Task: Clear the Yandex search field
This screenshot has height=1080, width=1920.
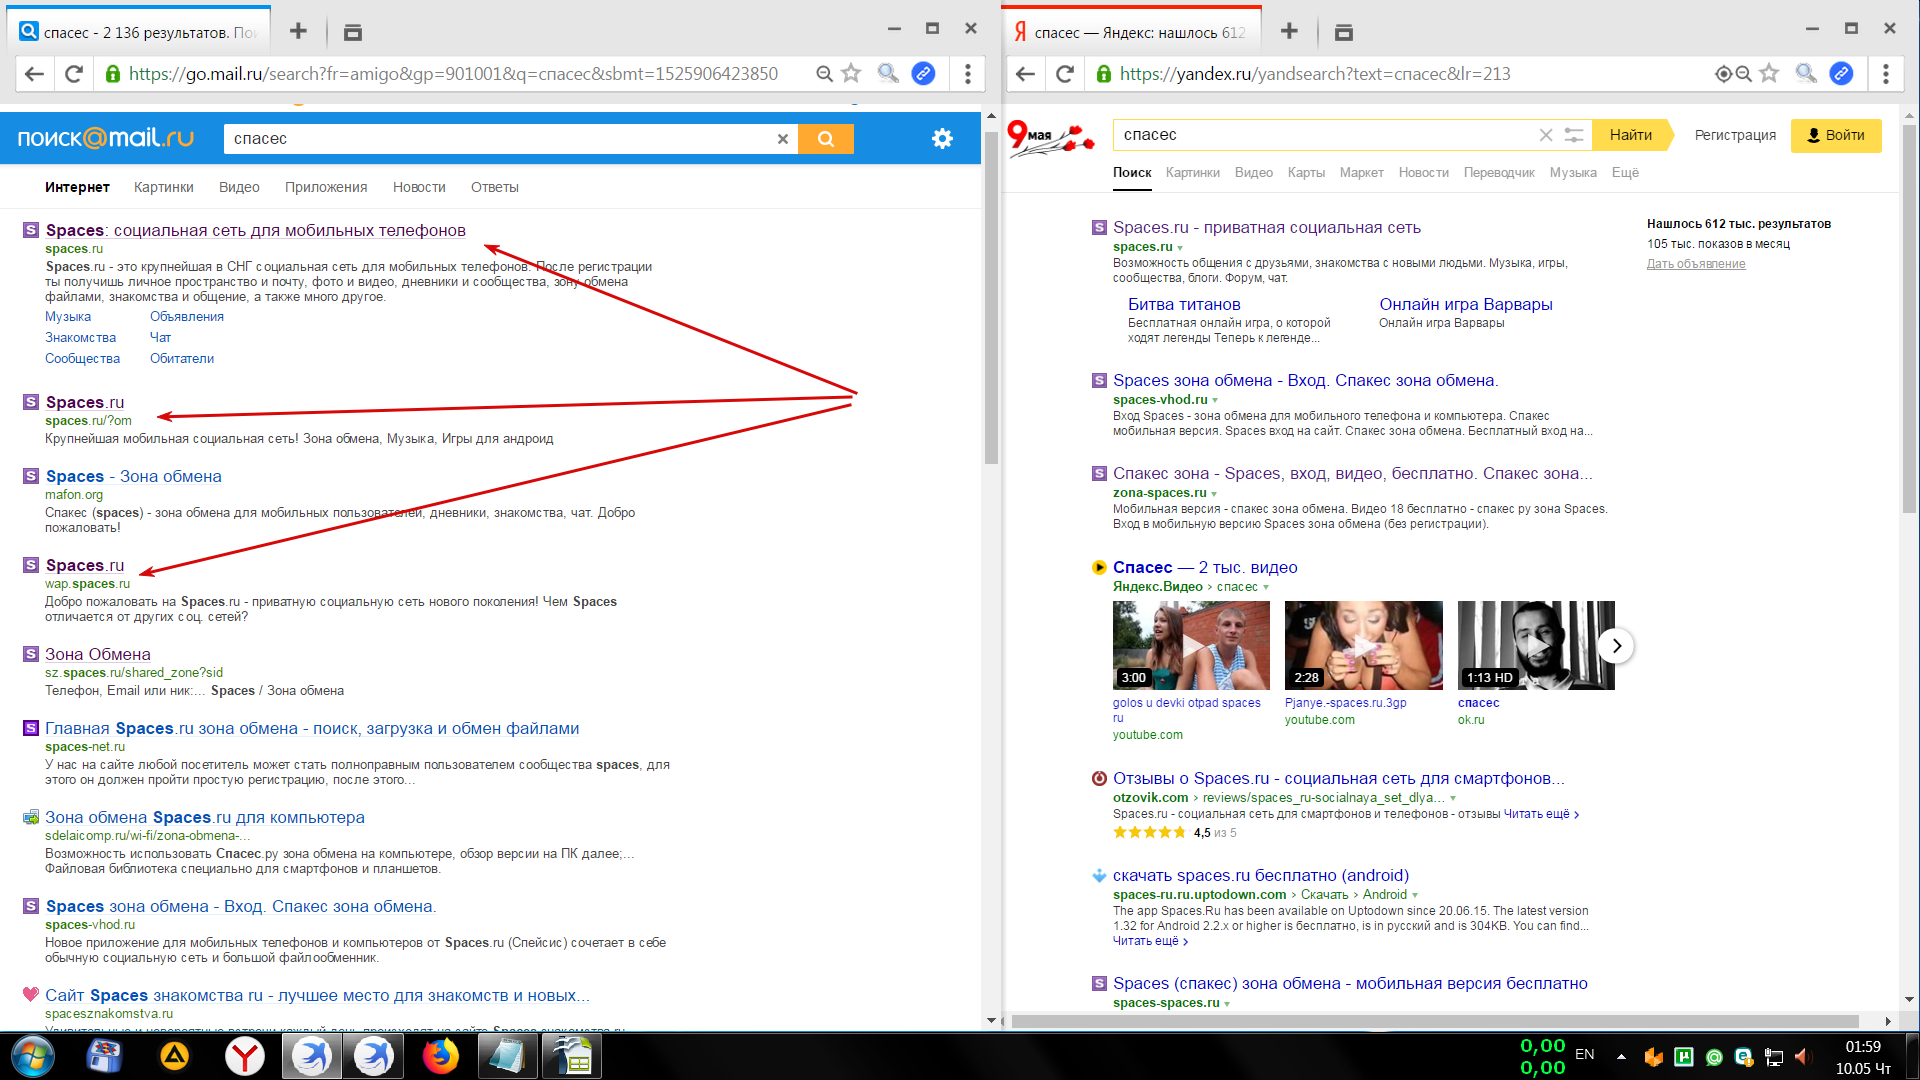Action: pyautogui.click(x=1545, y=135)
